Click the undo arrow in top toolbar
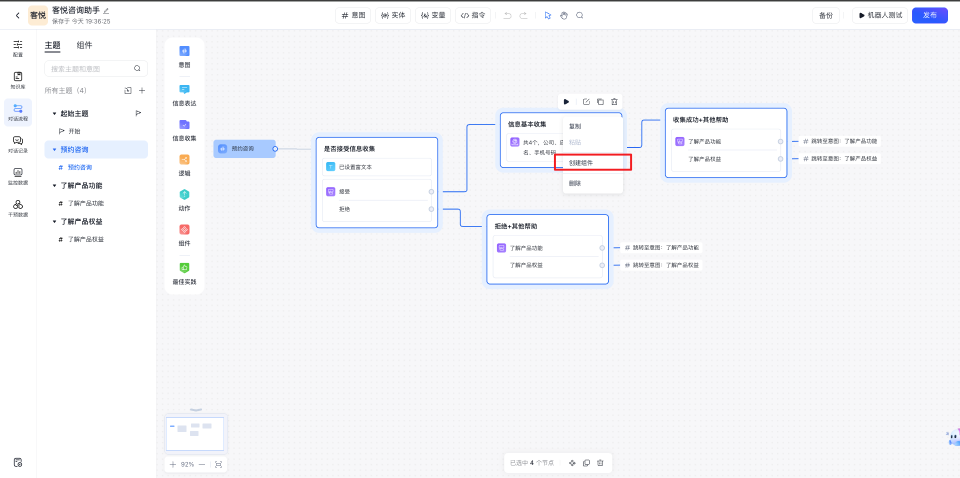The height and width of the screenshot is (478, 960). [507, 15]
